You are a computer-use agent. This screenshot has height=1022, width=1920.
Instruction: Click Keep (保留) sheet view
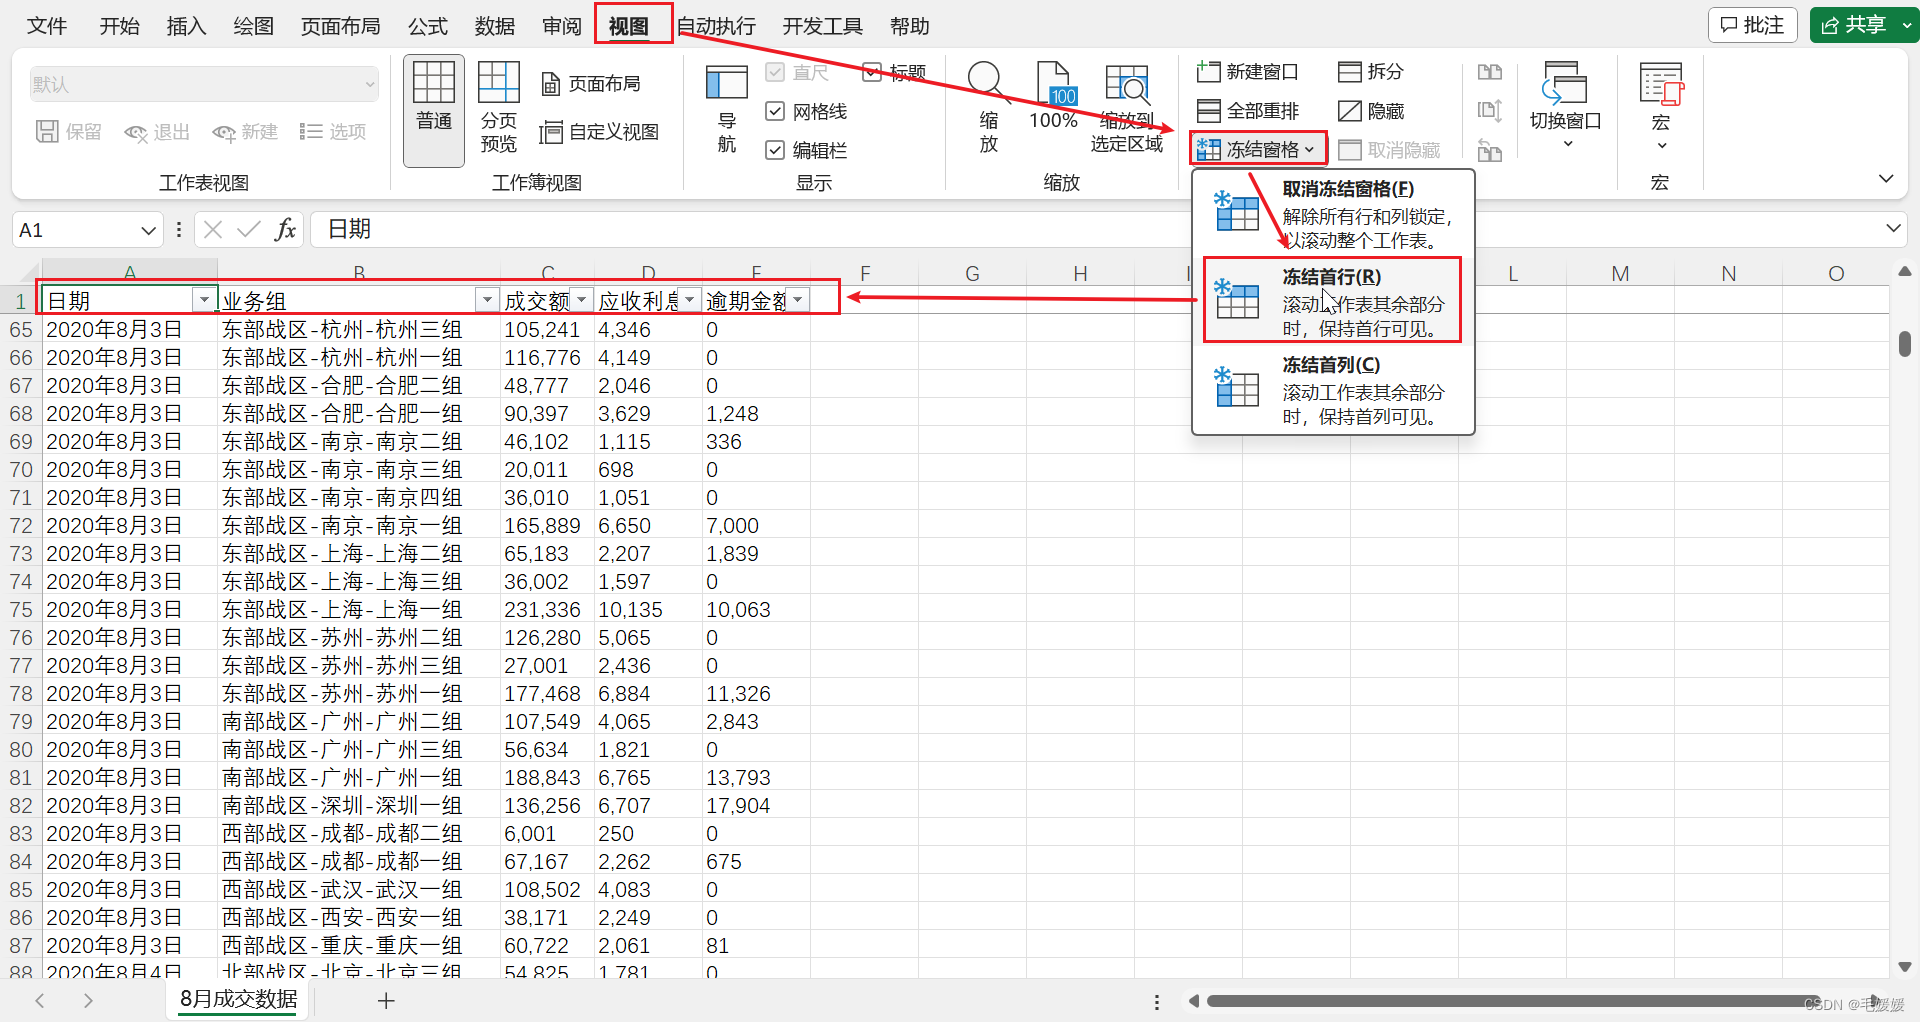point(69,132)
